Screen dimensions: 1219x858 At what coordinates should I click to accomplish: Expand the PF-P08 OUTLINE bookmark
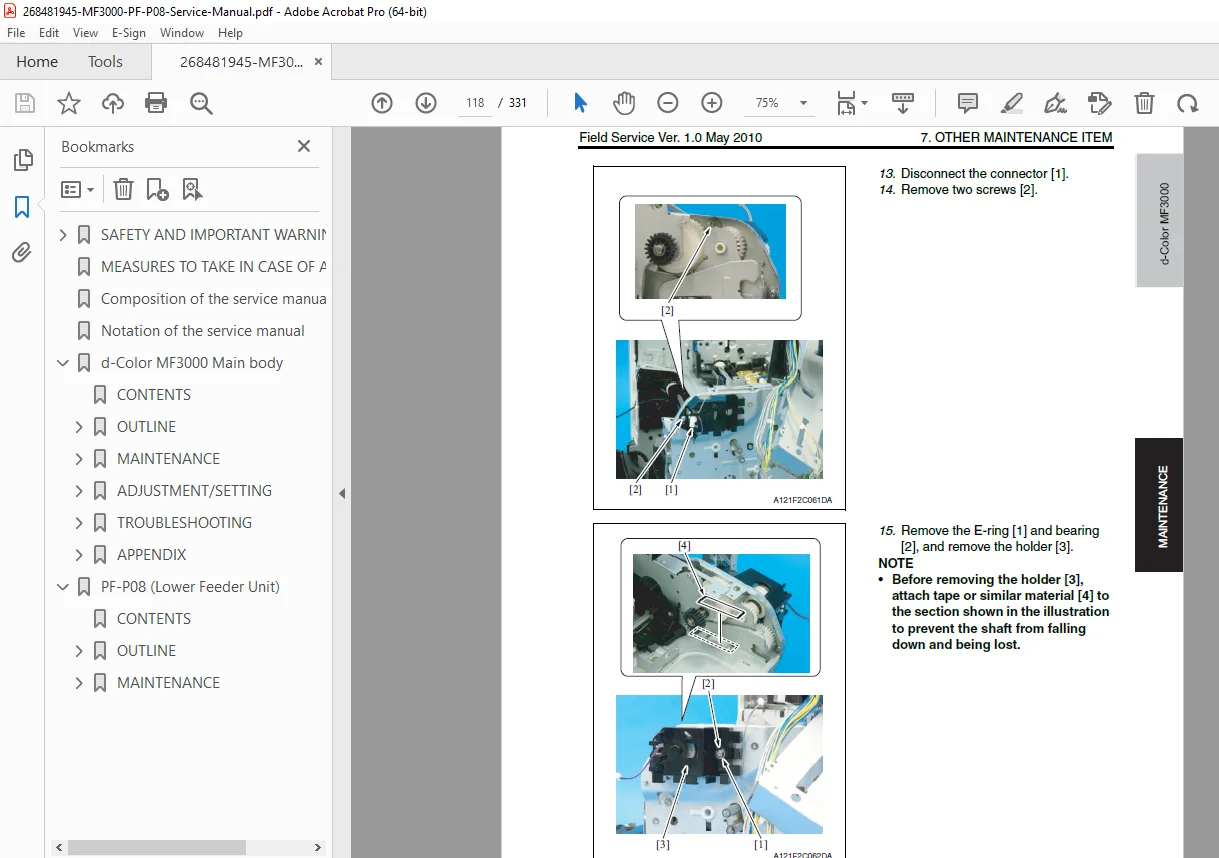tap(79, 651)
